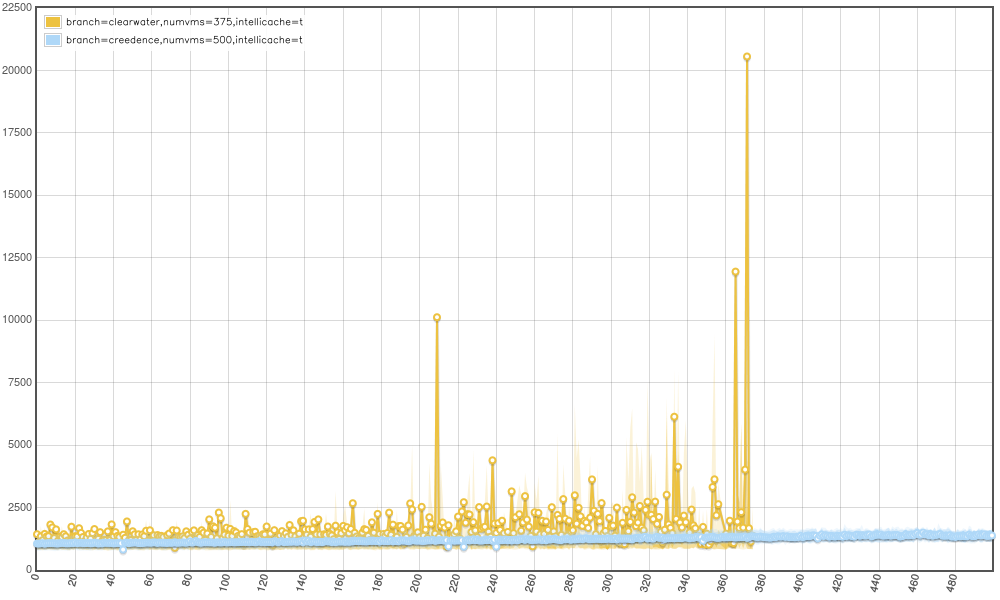Click the y-axis label 5000

pos(18,445)
